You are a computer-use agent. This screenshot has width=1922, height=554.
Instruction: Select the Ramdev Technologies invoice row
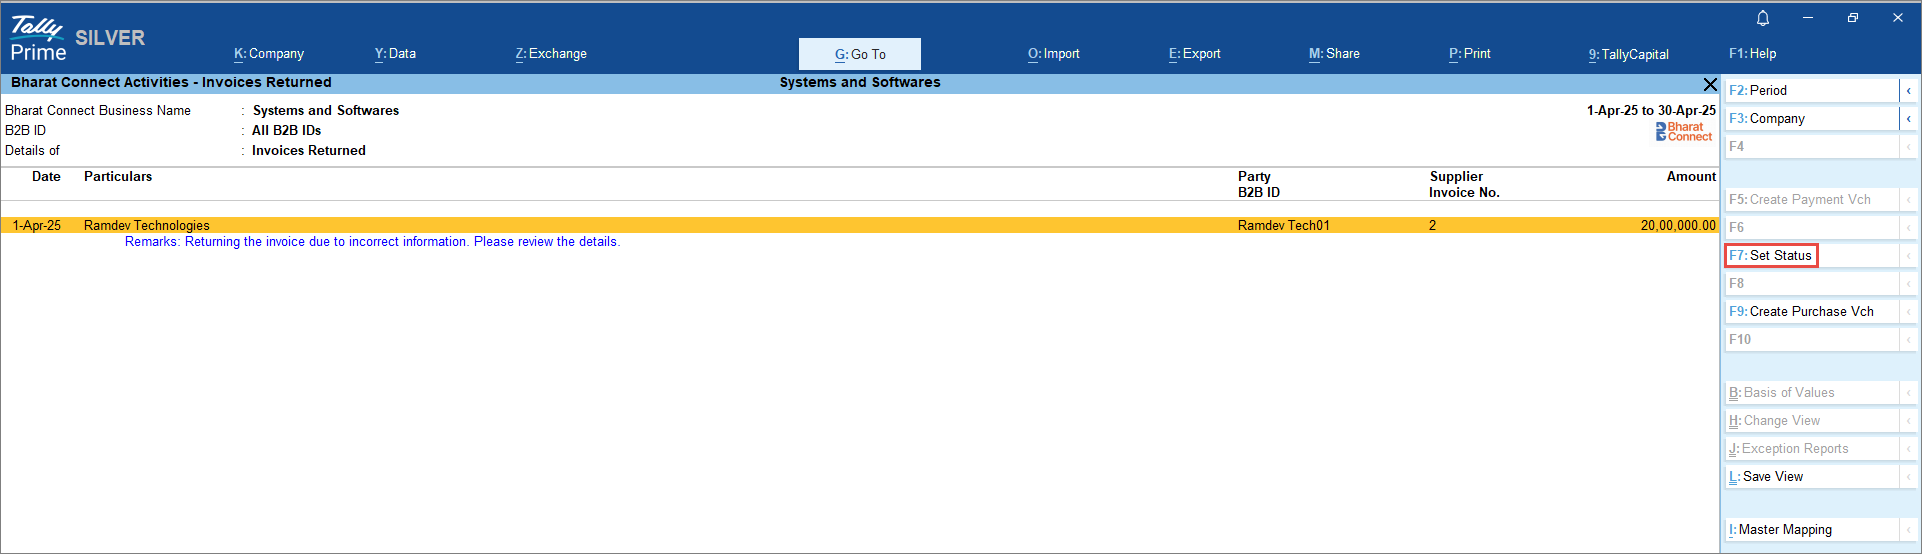(x=600, y=226)
